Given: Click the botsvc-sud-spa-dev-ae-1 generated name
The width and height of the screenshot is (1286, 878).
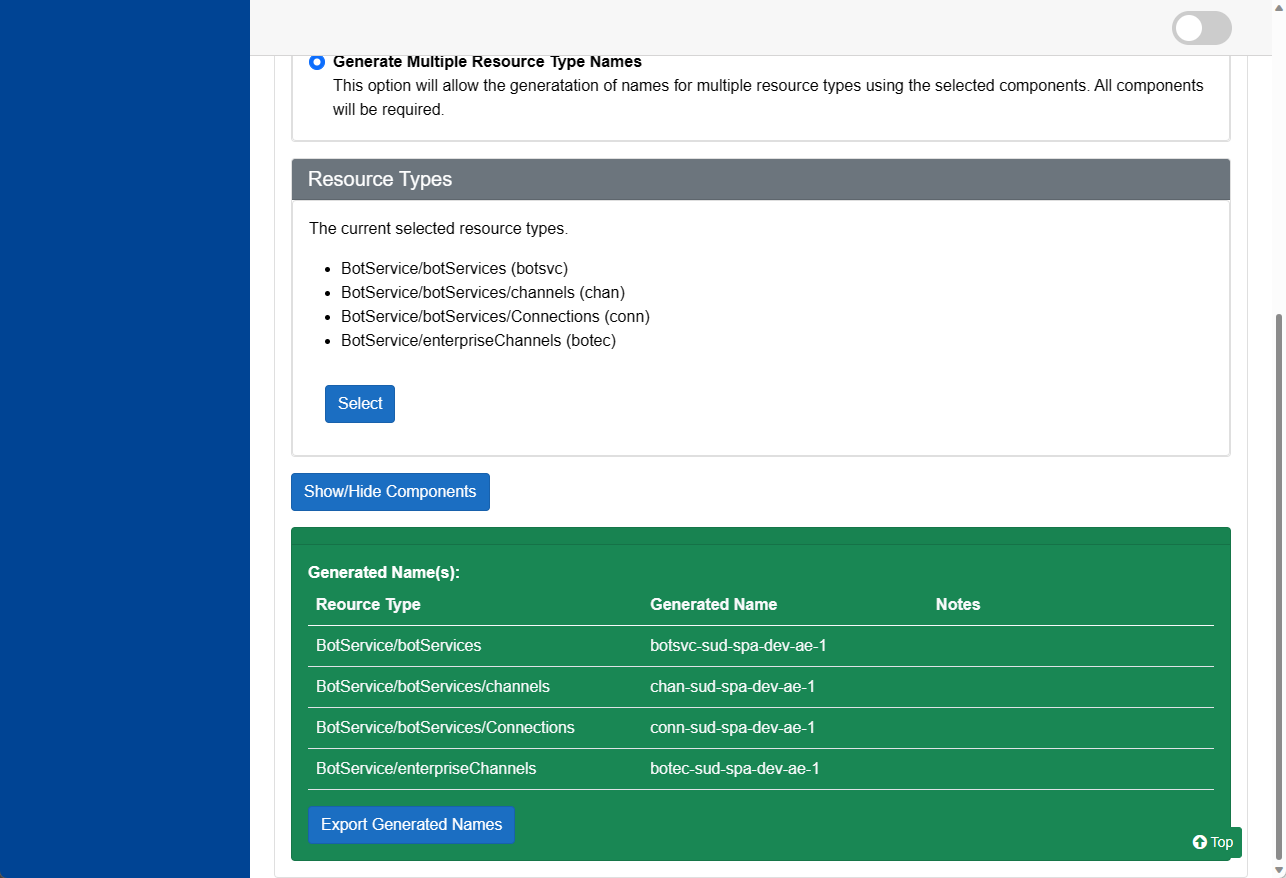Looking at the screenshot, I should [738, 646].
